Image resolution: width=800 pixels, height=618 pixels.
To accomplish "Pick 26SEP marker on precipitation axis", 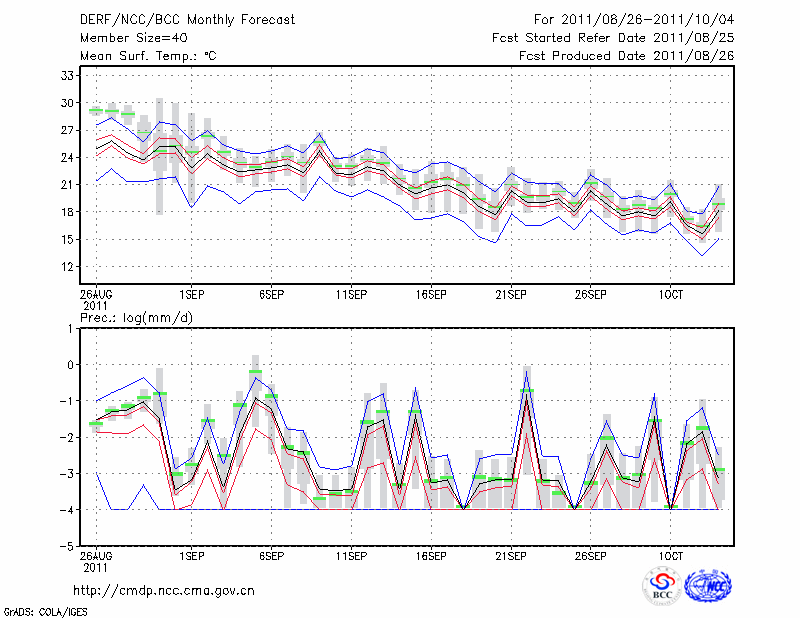I will click(x=591, y=554).
